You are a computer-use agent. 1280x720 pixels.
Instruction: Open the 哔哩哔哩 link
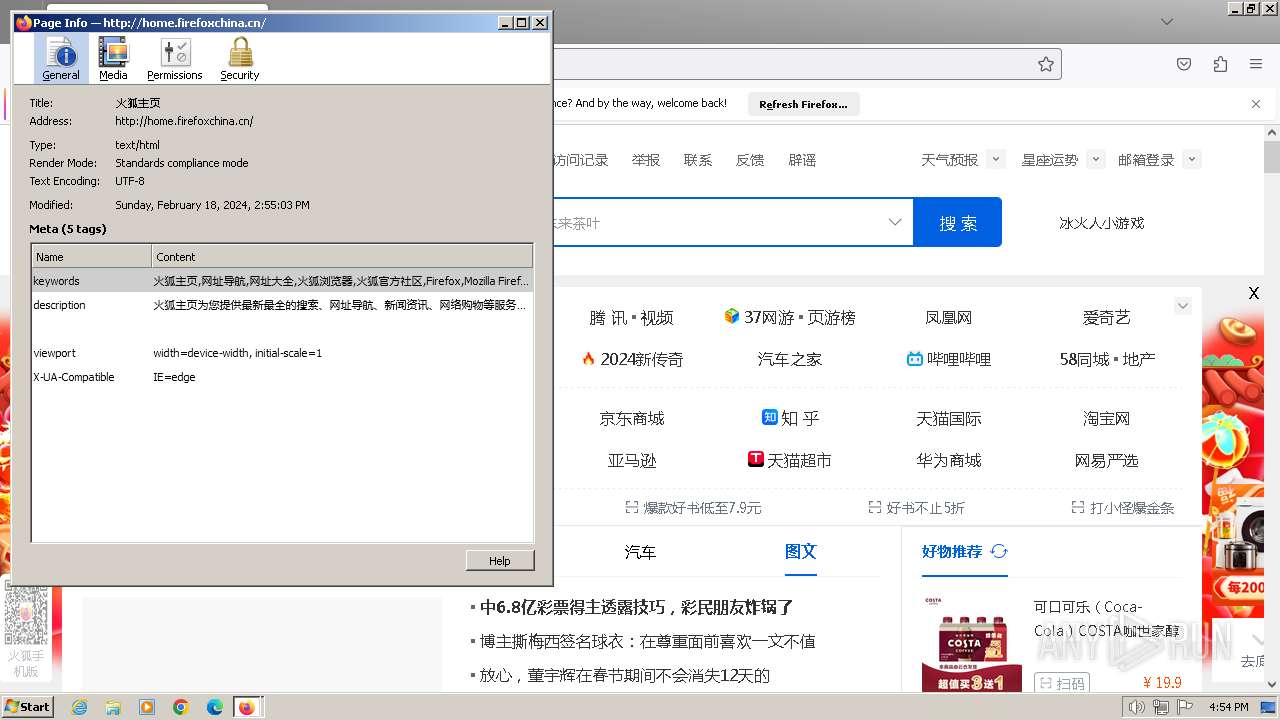click(x=949, y=359)
